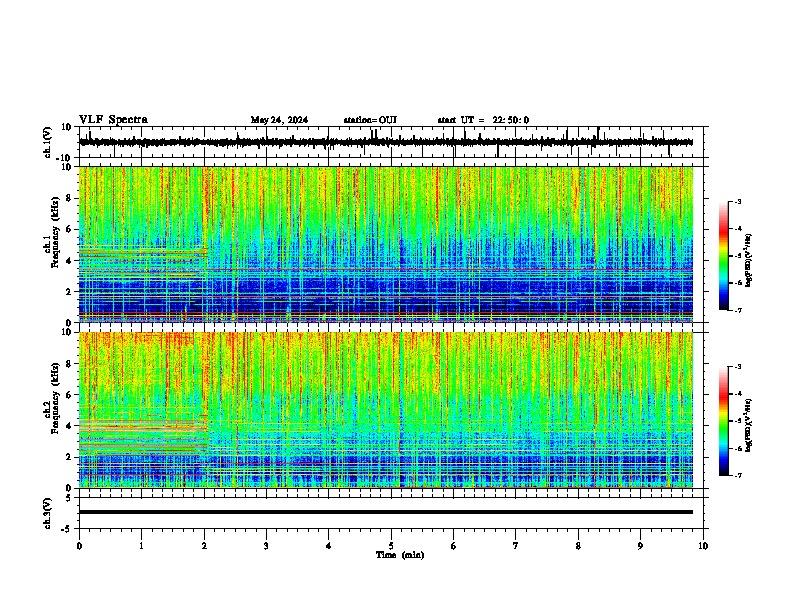Click the "6" tick on the time axis
This screenshot has height=612, width=792.
[454, 546]
